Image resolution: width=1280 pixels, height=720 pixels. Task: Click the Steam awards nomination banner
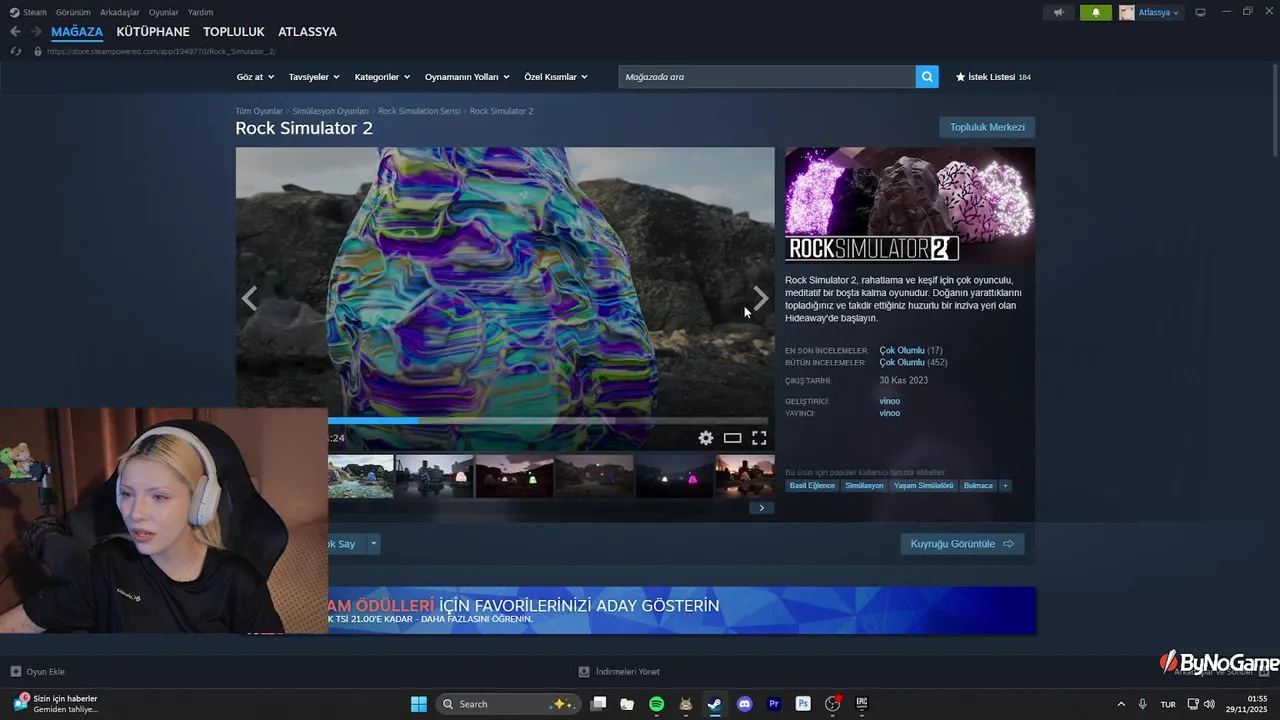coord(682,610)
